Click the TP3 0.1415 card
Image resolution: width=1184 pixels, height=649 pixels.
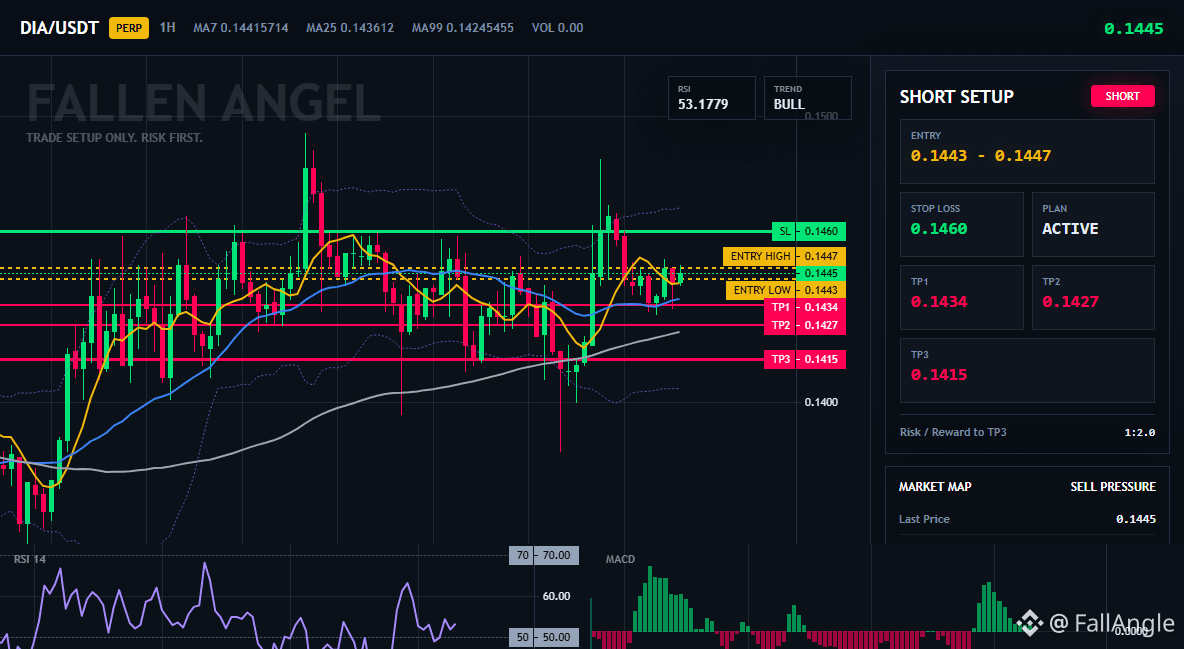pos(1027,370)
